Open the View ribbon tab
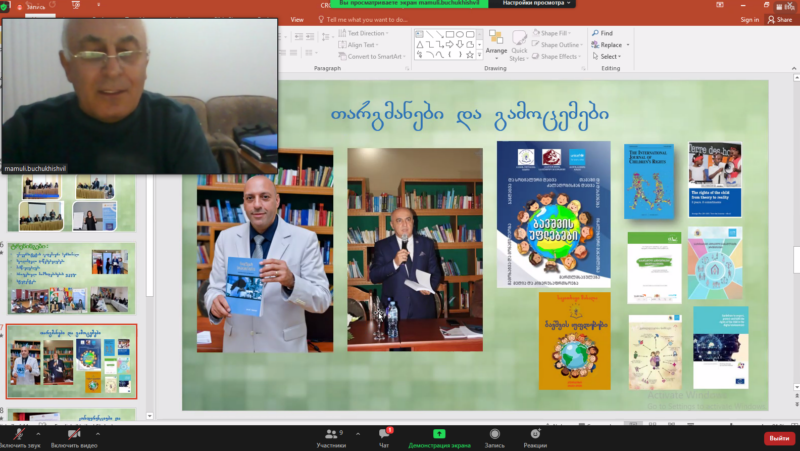Screen dimensions: 800x451 [297, 19]
